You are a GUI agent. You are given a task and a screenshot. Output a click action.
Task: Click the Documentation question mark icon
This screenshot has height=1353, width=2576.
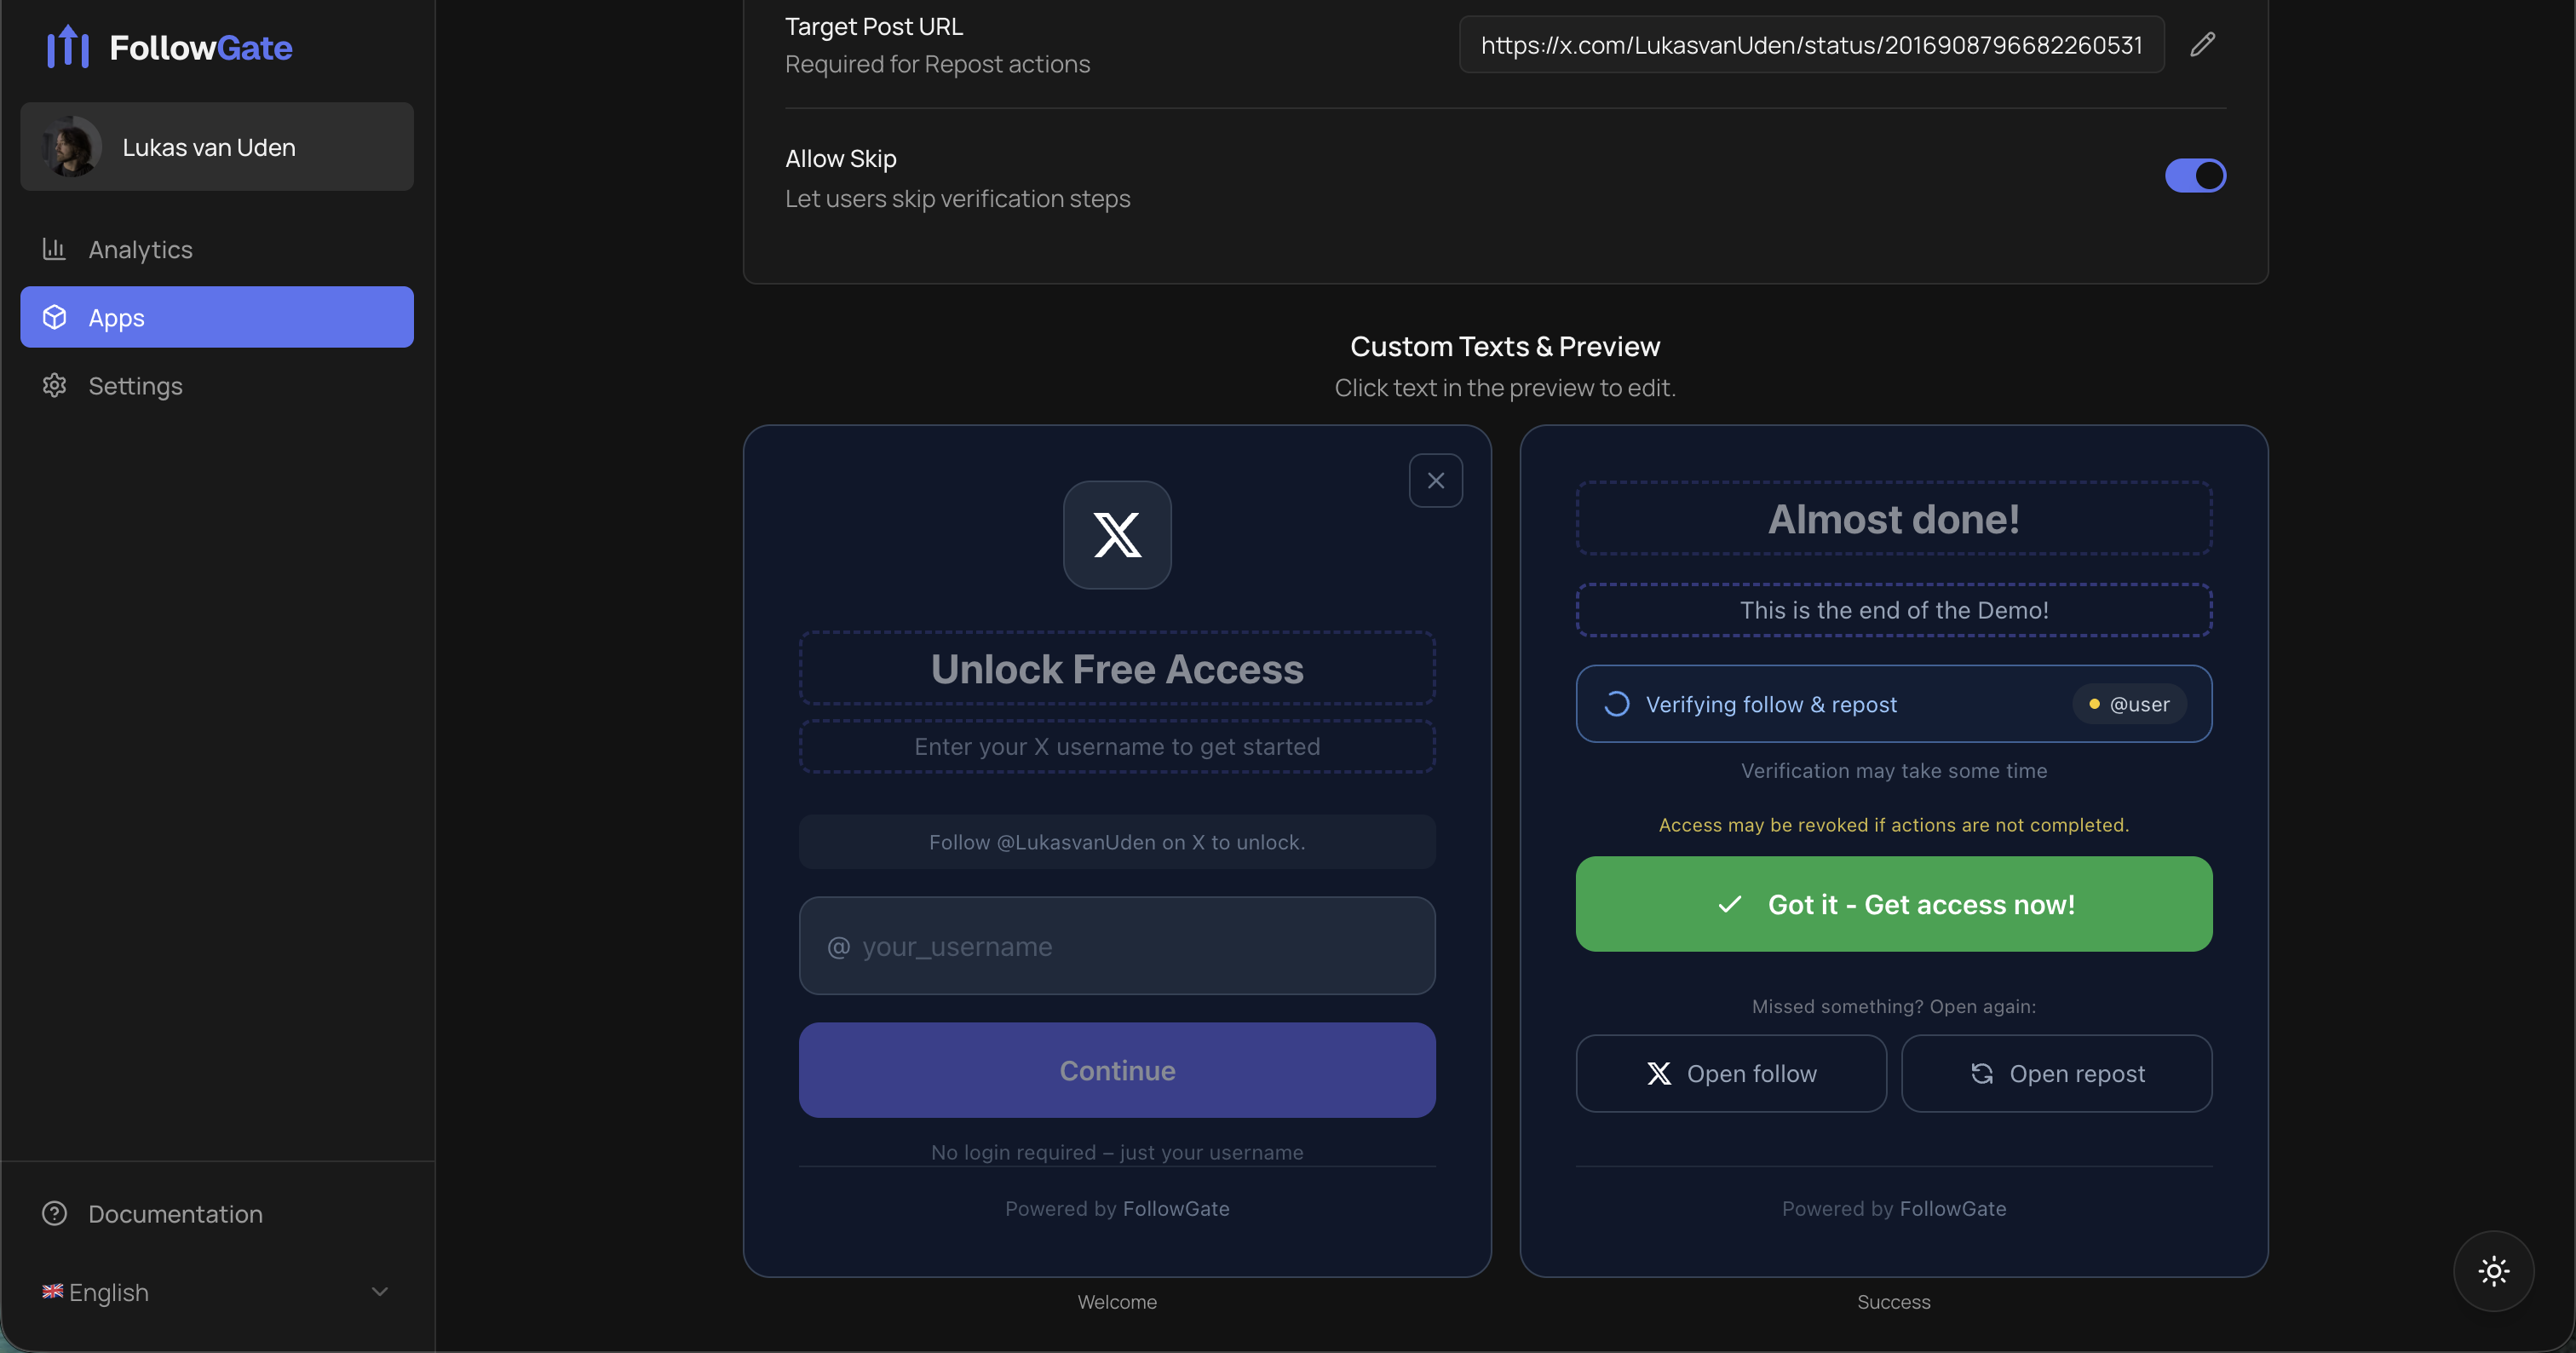point(54,1213)
